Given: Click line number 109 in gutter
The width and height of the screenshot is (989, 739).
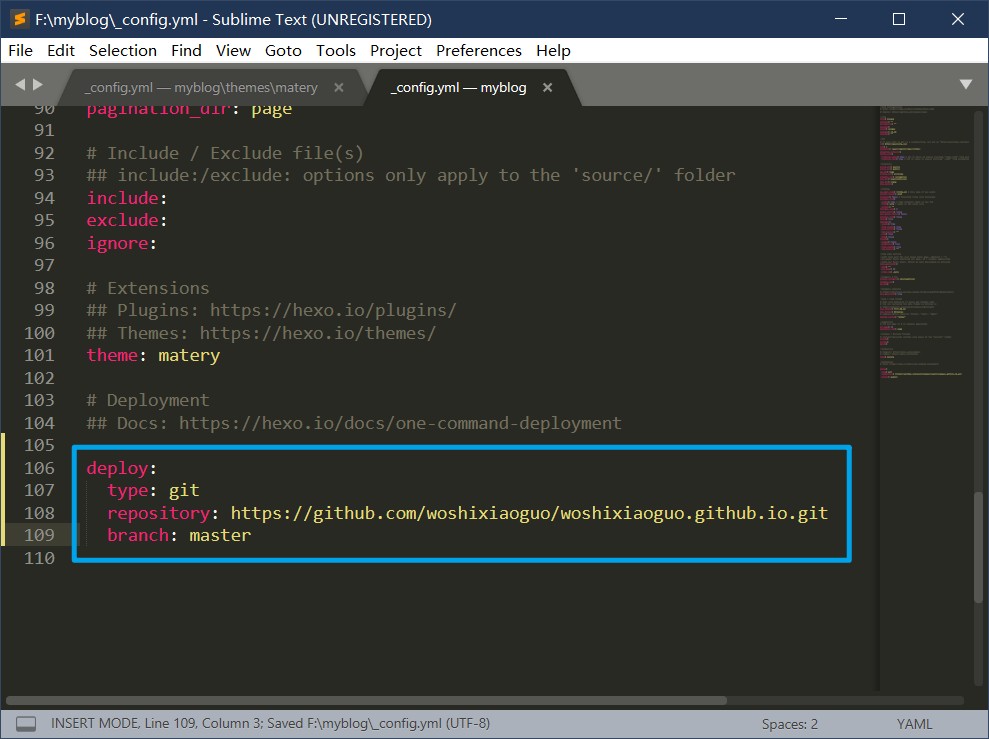Looking at the screenshot, I should pyautogui.click(x=39, y=535).
